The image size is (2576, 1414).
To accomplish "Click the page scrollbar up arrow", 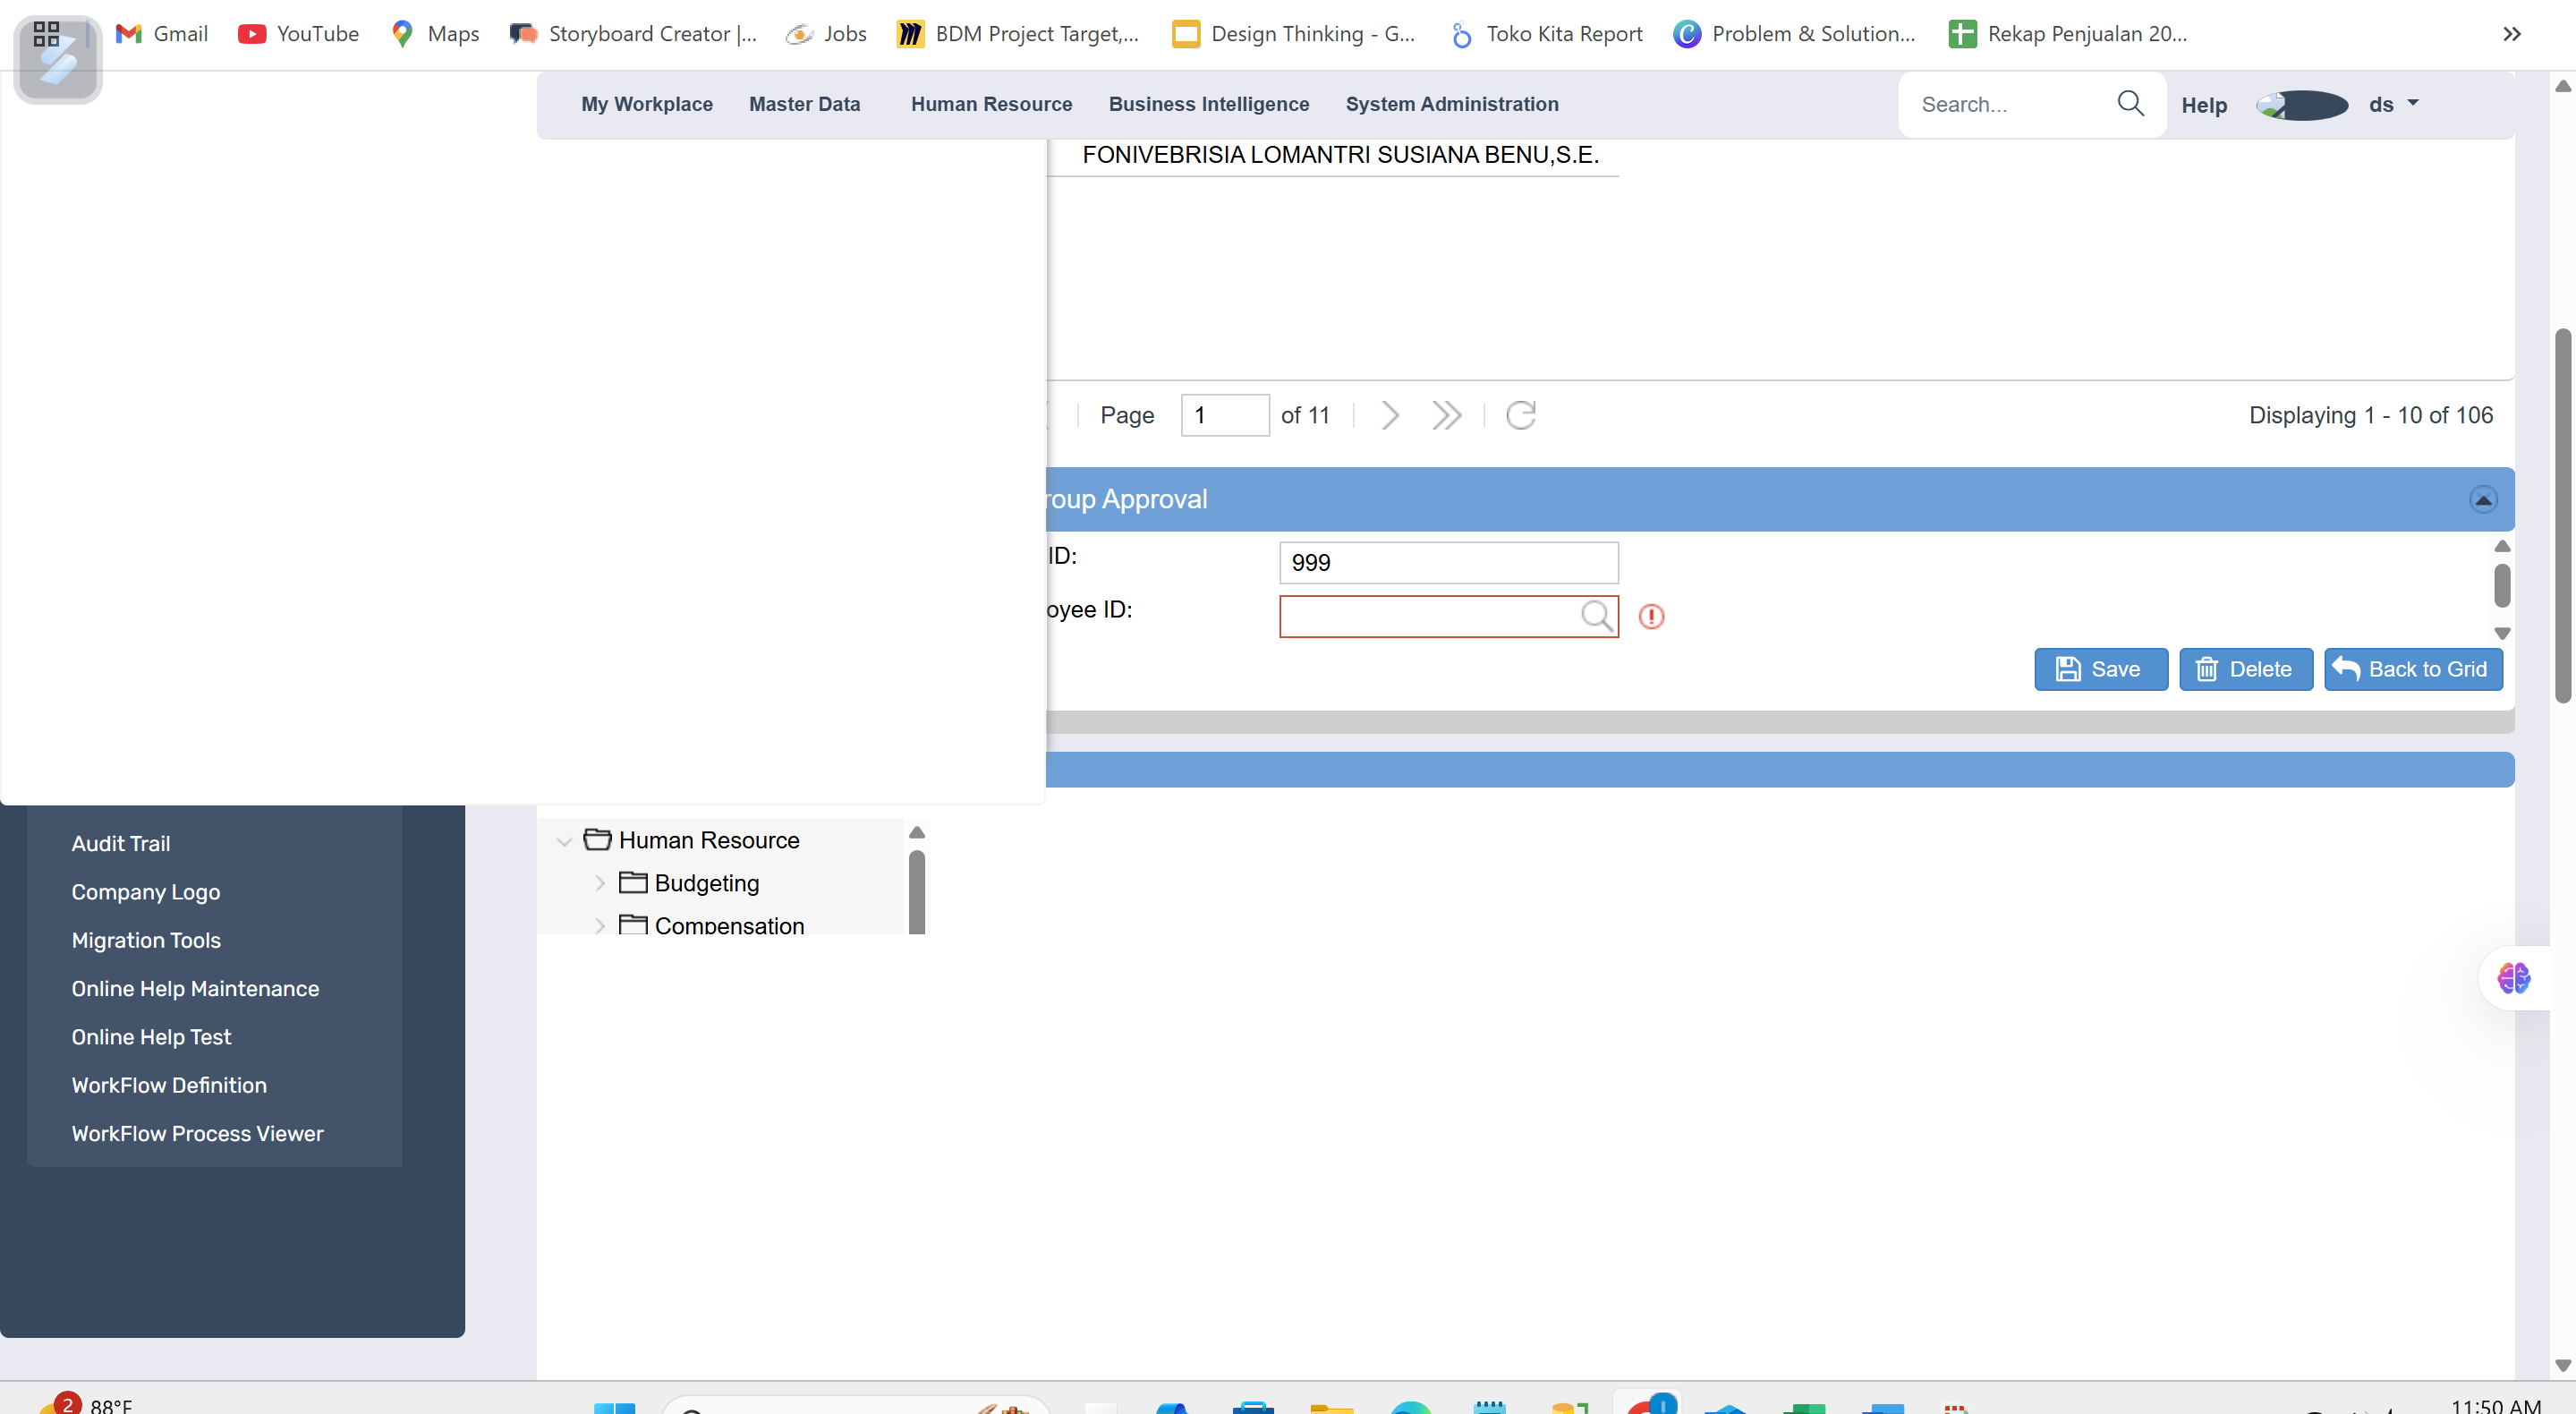I will pos(2562,86).
